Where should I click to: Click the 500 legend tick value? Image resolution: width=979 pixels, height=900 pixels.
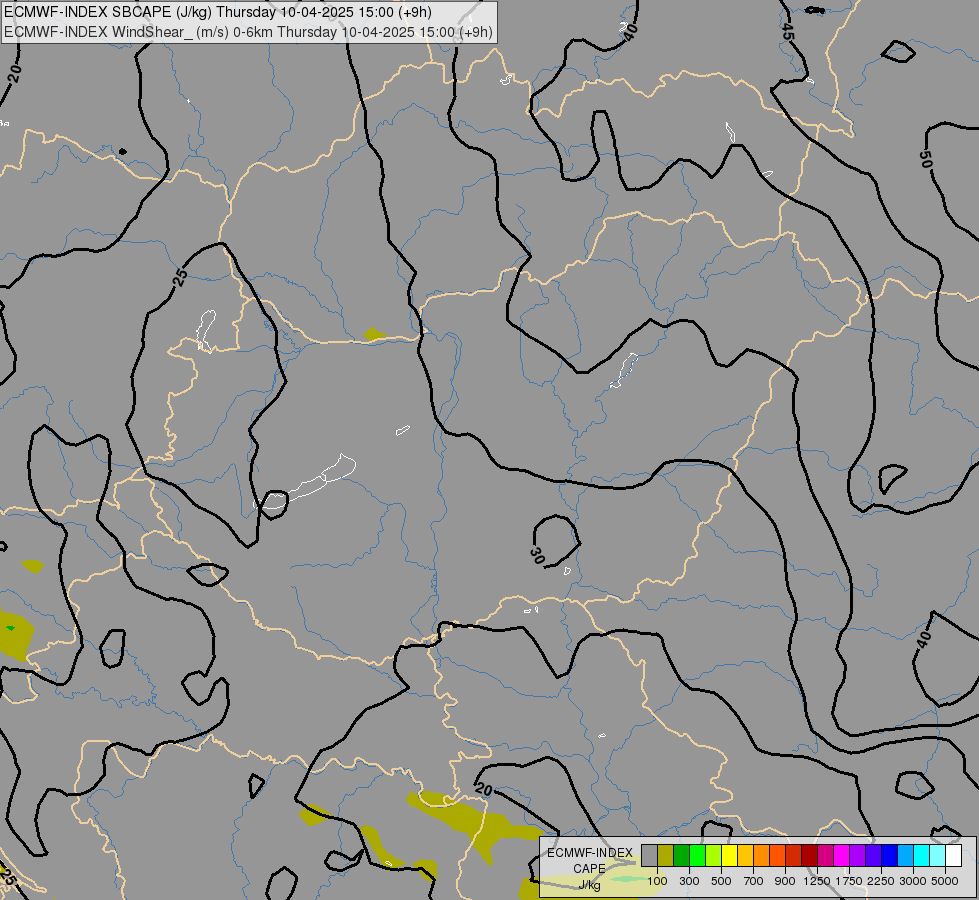click(x=721, y=881)
